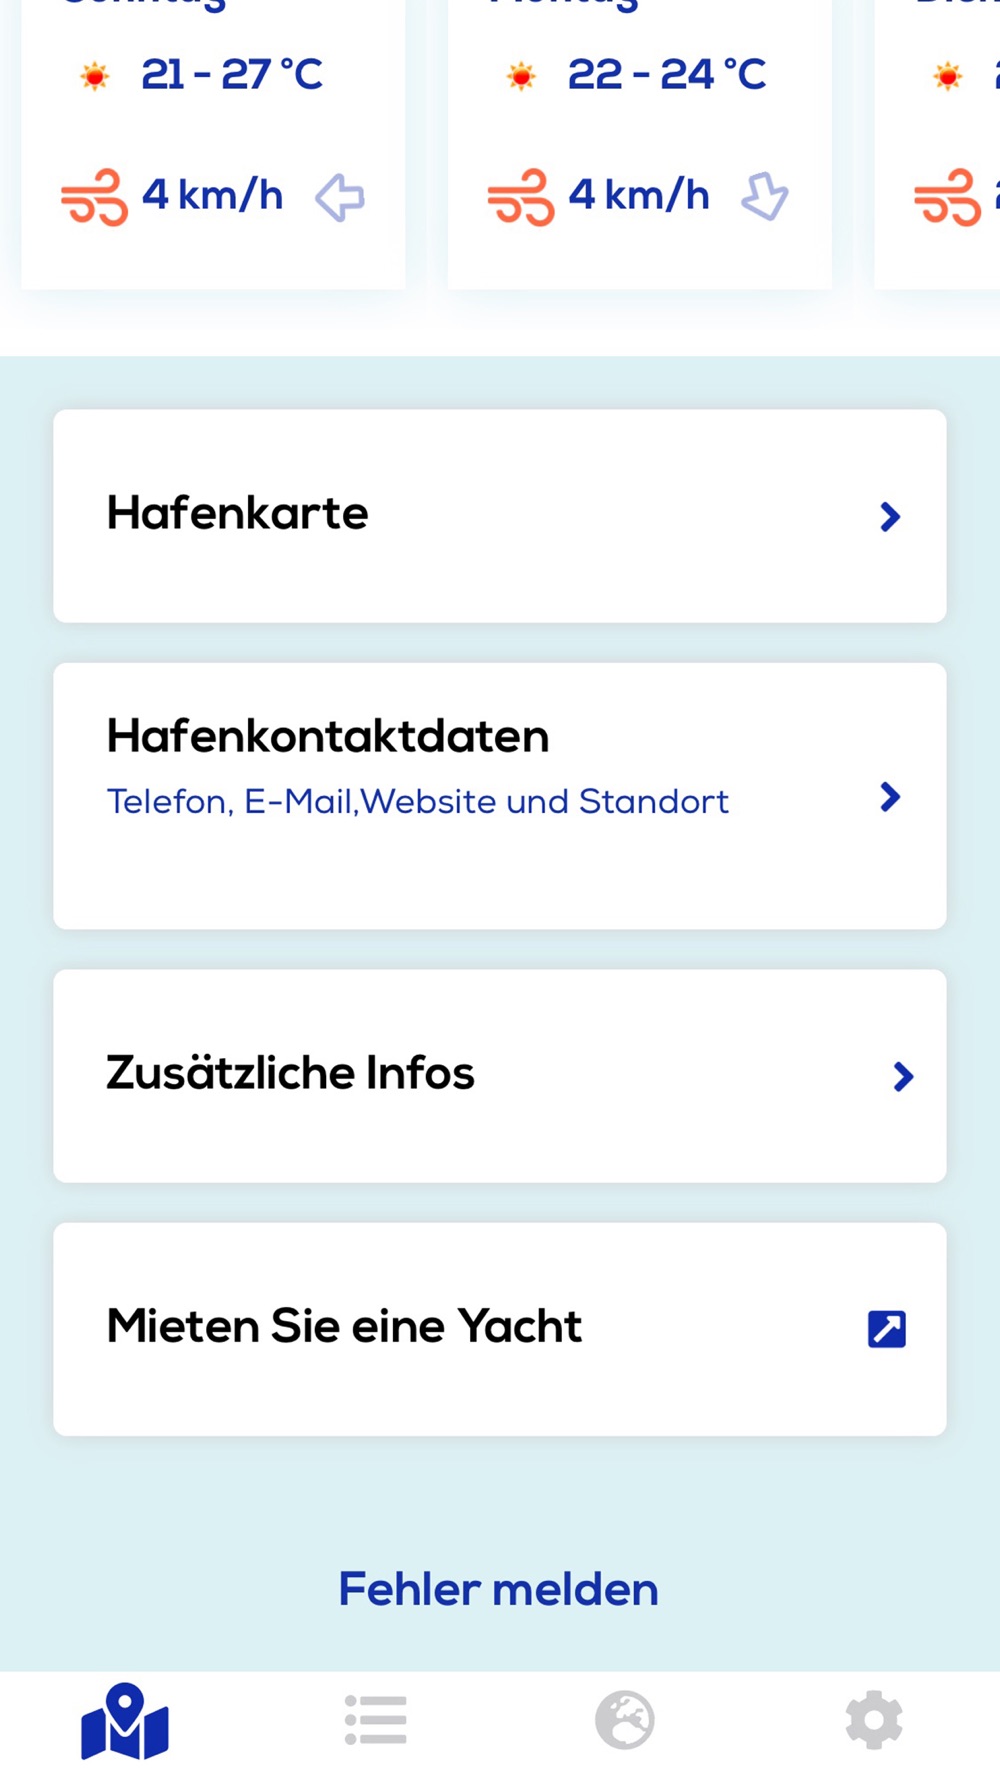Tap the left-pointing wind direction arrow
The image size is (1000, 1778).
click(340, 197)
